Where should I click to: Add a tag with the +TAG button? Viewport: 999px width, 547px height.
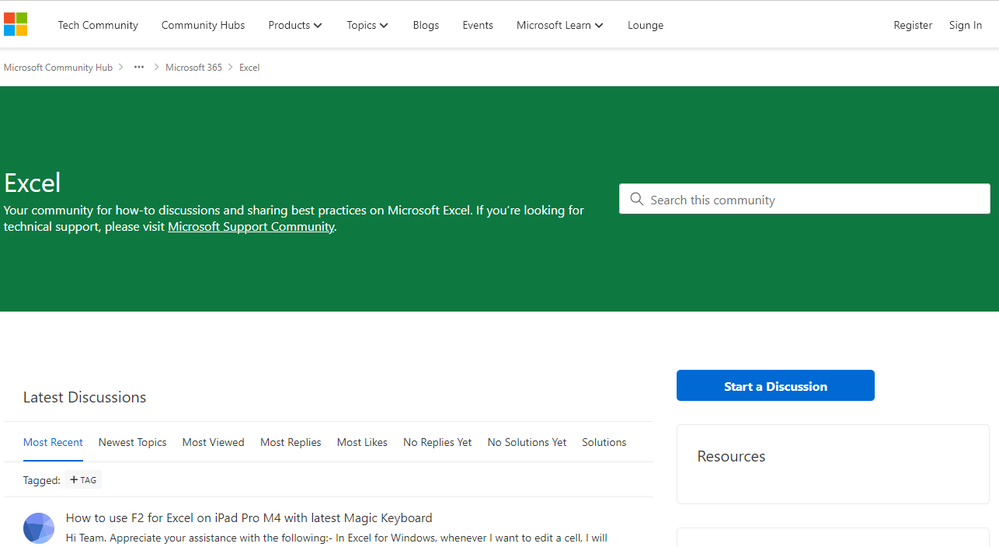coord(83,480)
